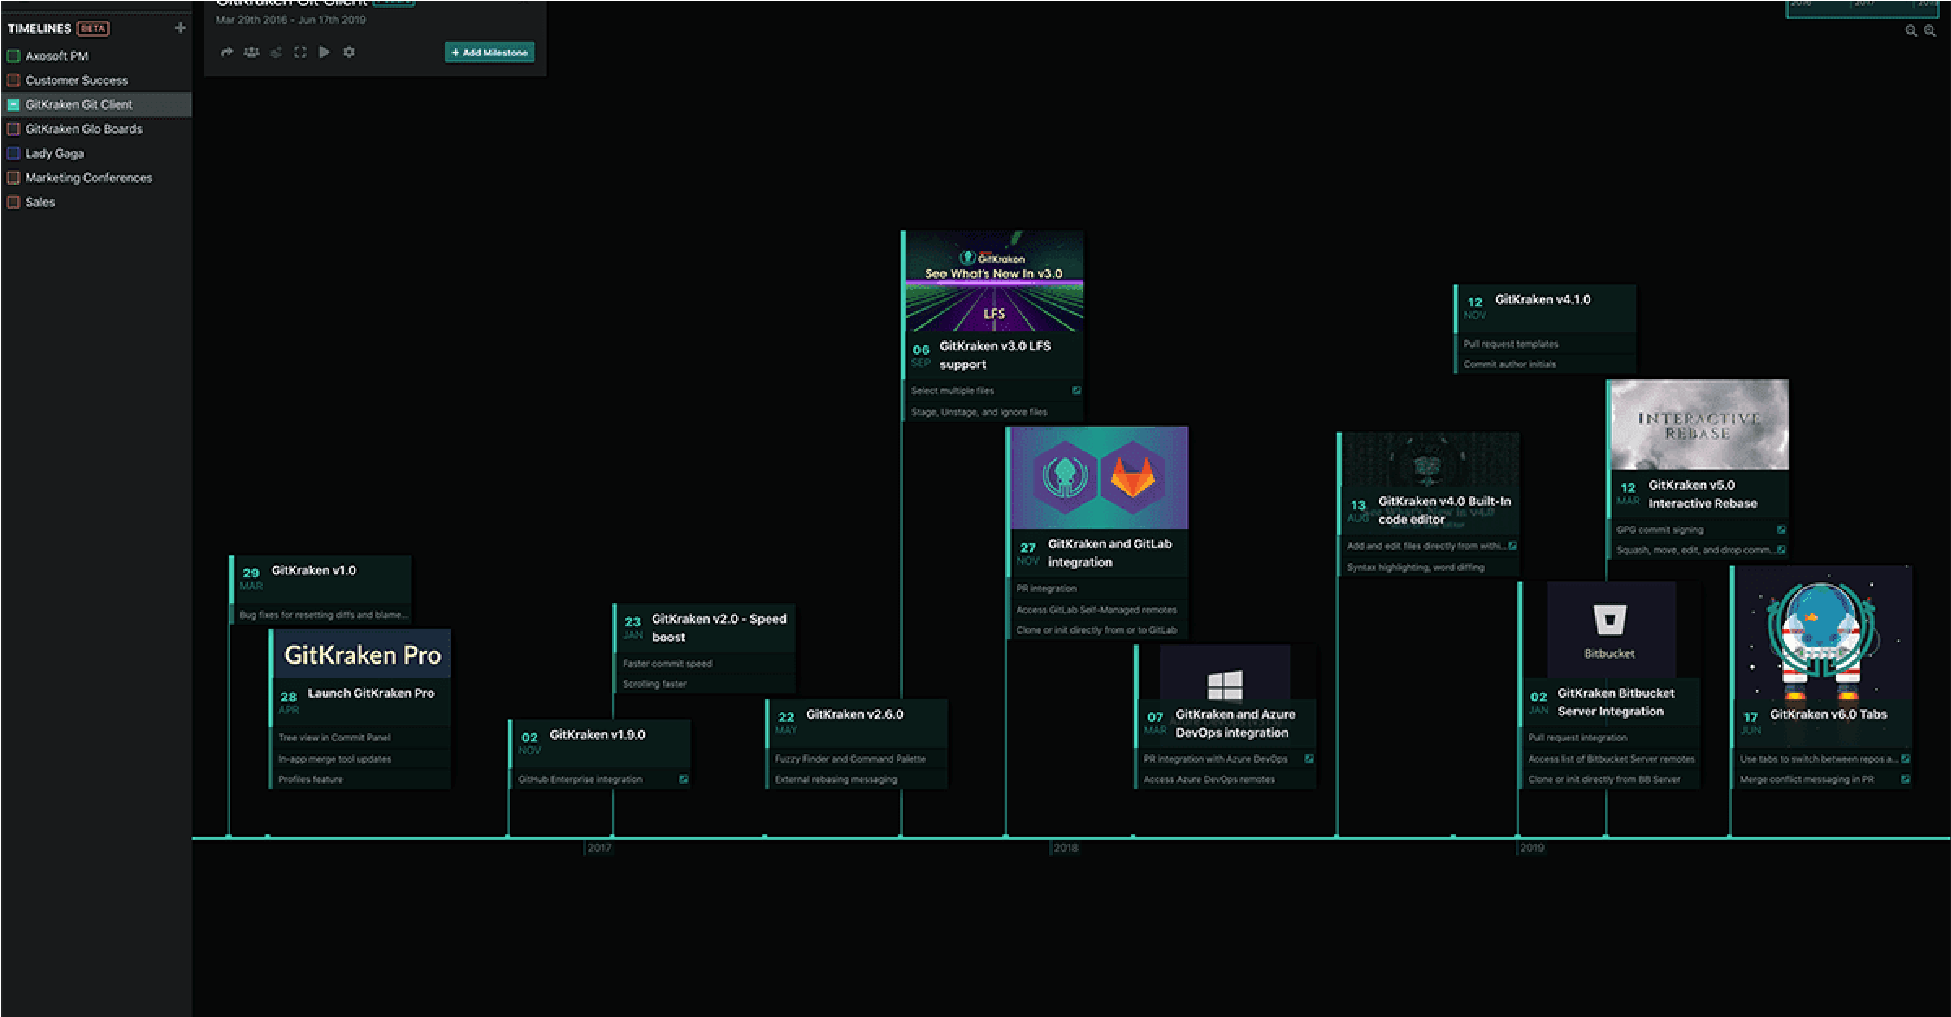Start presentation with the play icon
Image resolution: width=1951 pixels, height=1017 pixels.
click(324, 52)
